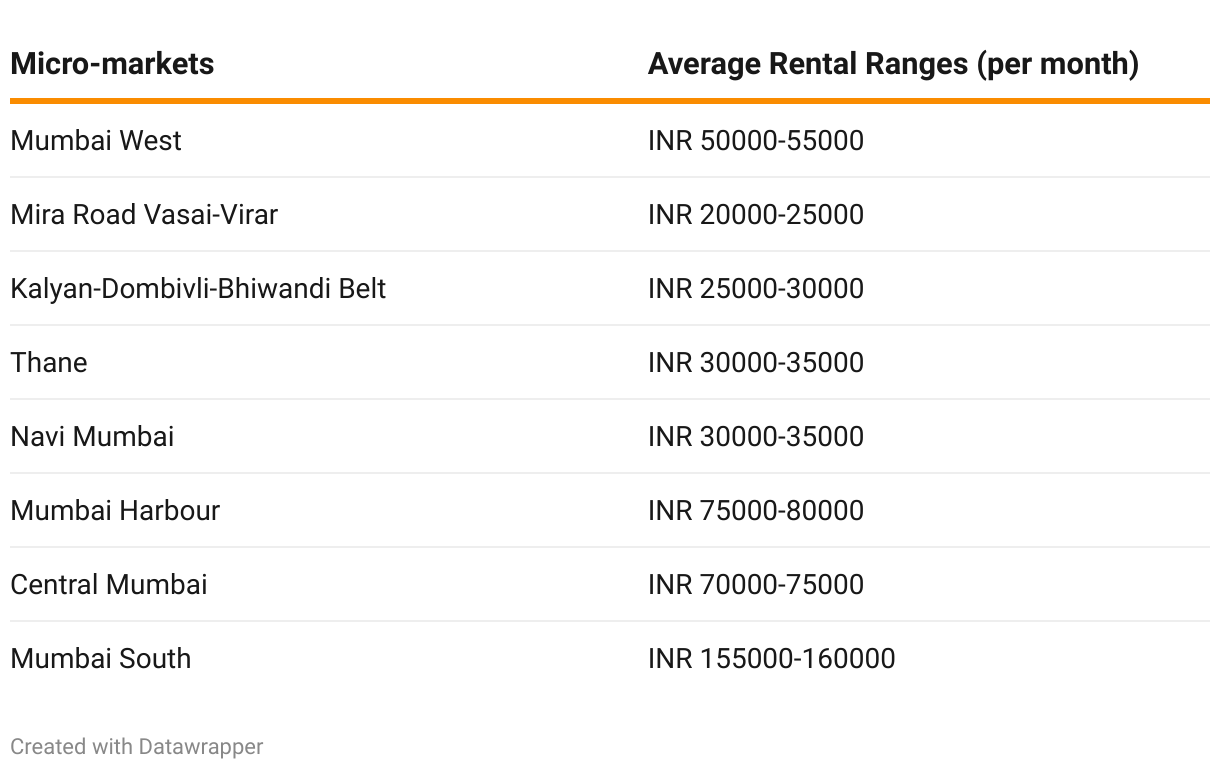1220x770 pixels.
Task: Select the Mumbai Harbour cell
Action: click(x=115, y=510)
